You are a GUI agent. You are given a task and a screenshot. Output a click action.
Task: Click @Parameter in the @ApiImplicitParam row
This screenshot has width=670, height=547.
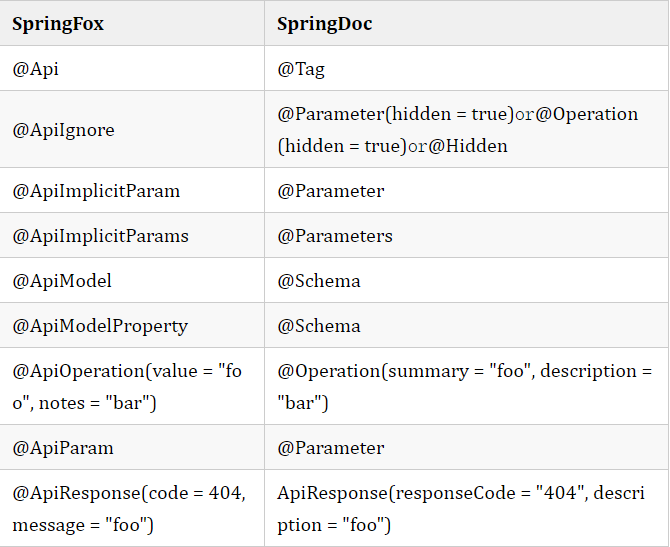click(x=331, y=190)
